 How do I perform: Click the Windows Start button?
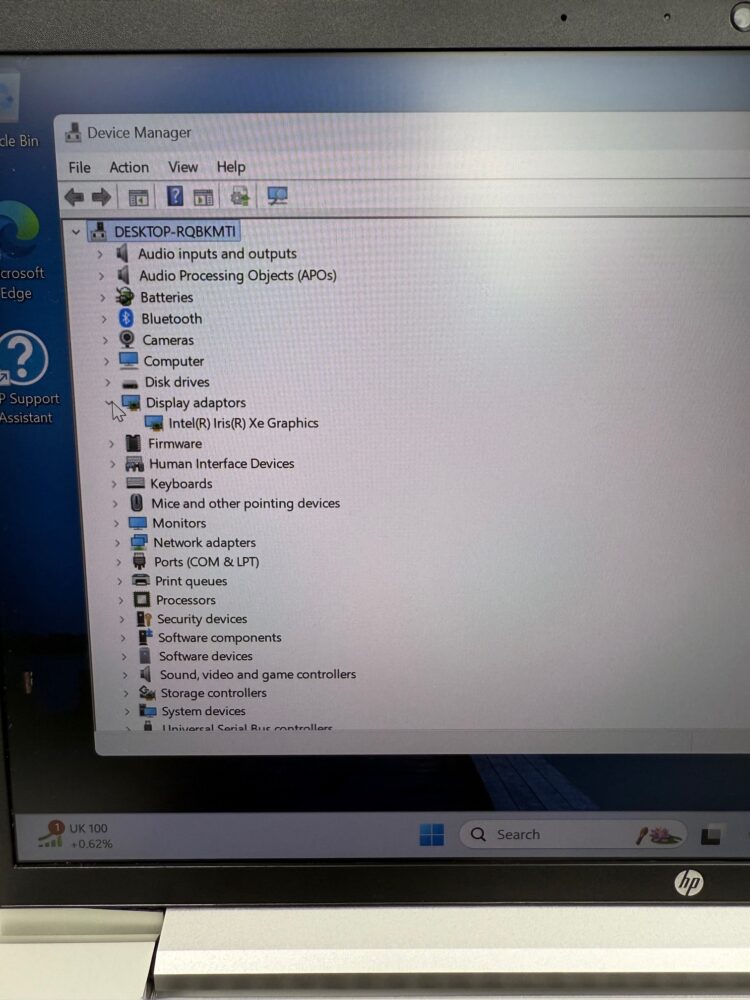point(432,834)
